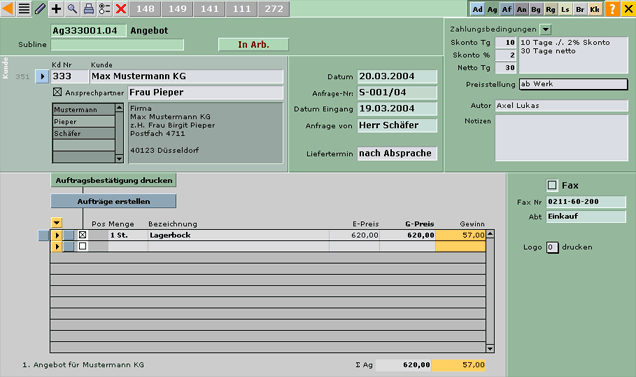Select the pencil edit icon
The image size is (636, 377).
[x=40, y=9]
